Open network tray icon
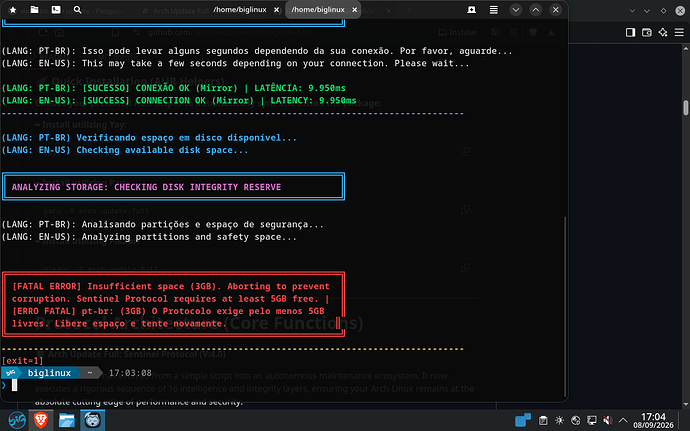This screenshot has height=431, width=690. pyautogui.click(x=576, y=420)
